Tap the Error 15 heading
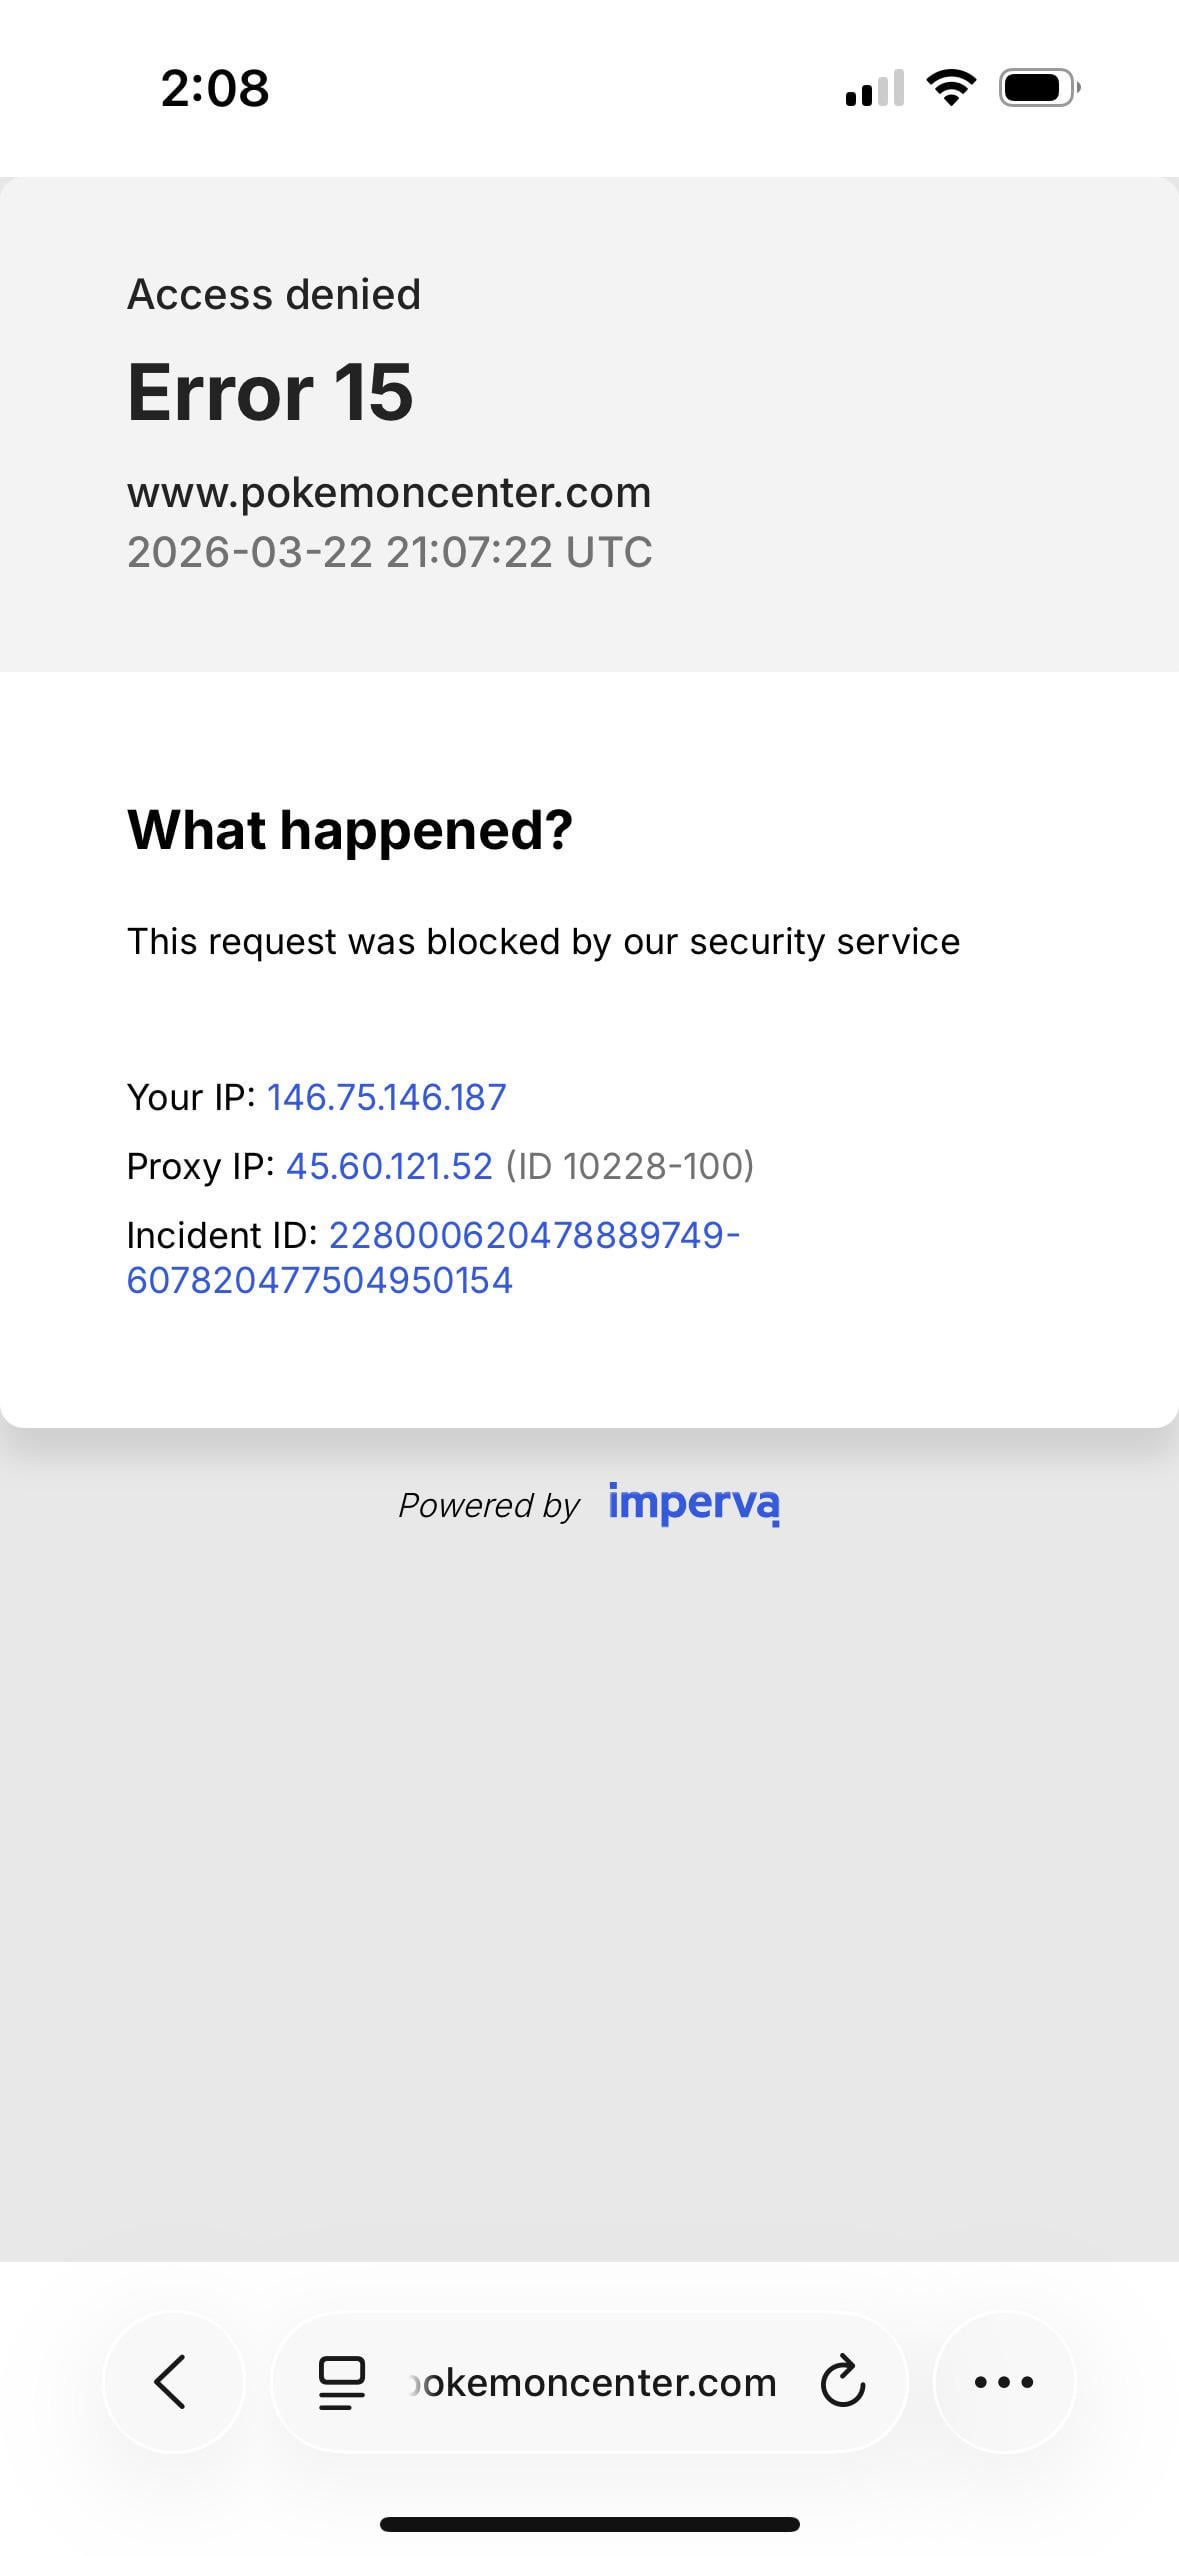The image size is (1179, 2556). point(270,392)
